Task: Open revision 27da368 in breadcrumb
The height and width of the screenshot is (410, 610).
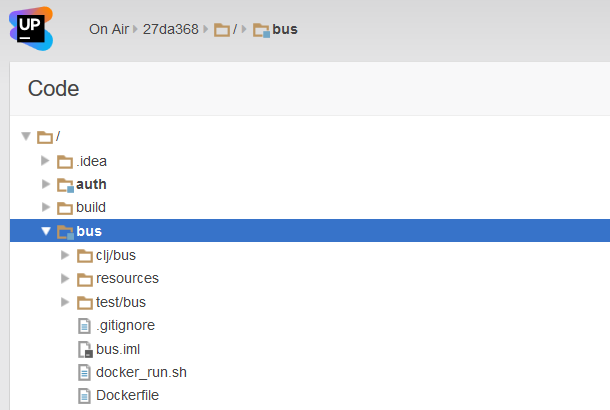Action: (x=170, y=29)
